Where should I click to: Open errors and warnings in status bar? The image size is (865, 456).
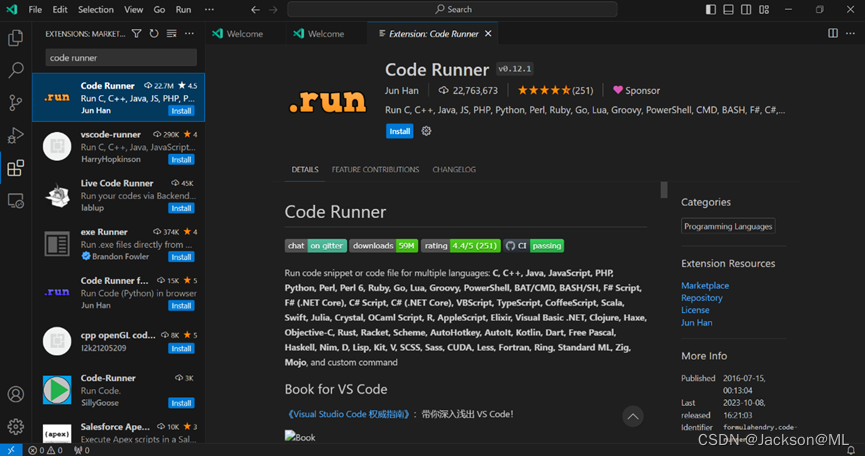45,450
